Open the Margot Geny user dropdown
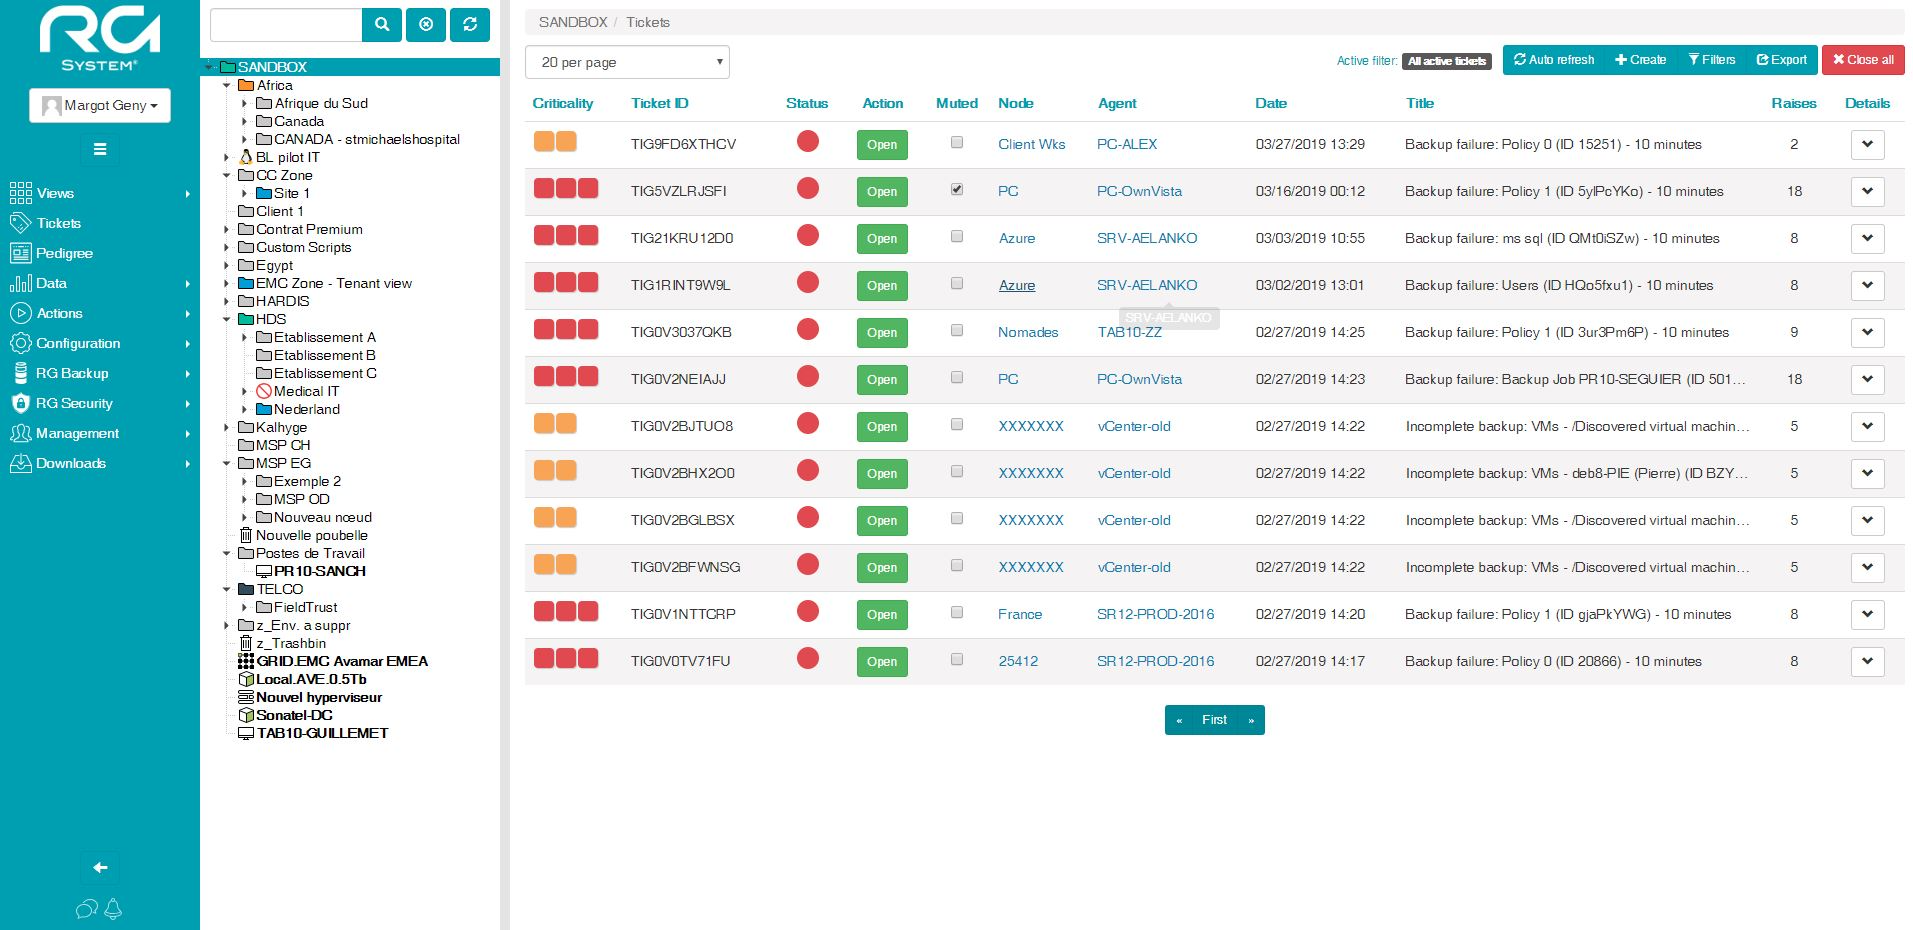1913x930 pixels. [x=100, y=105]
